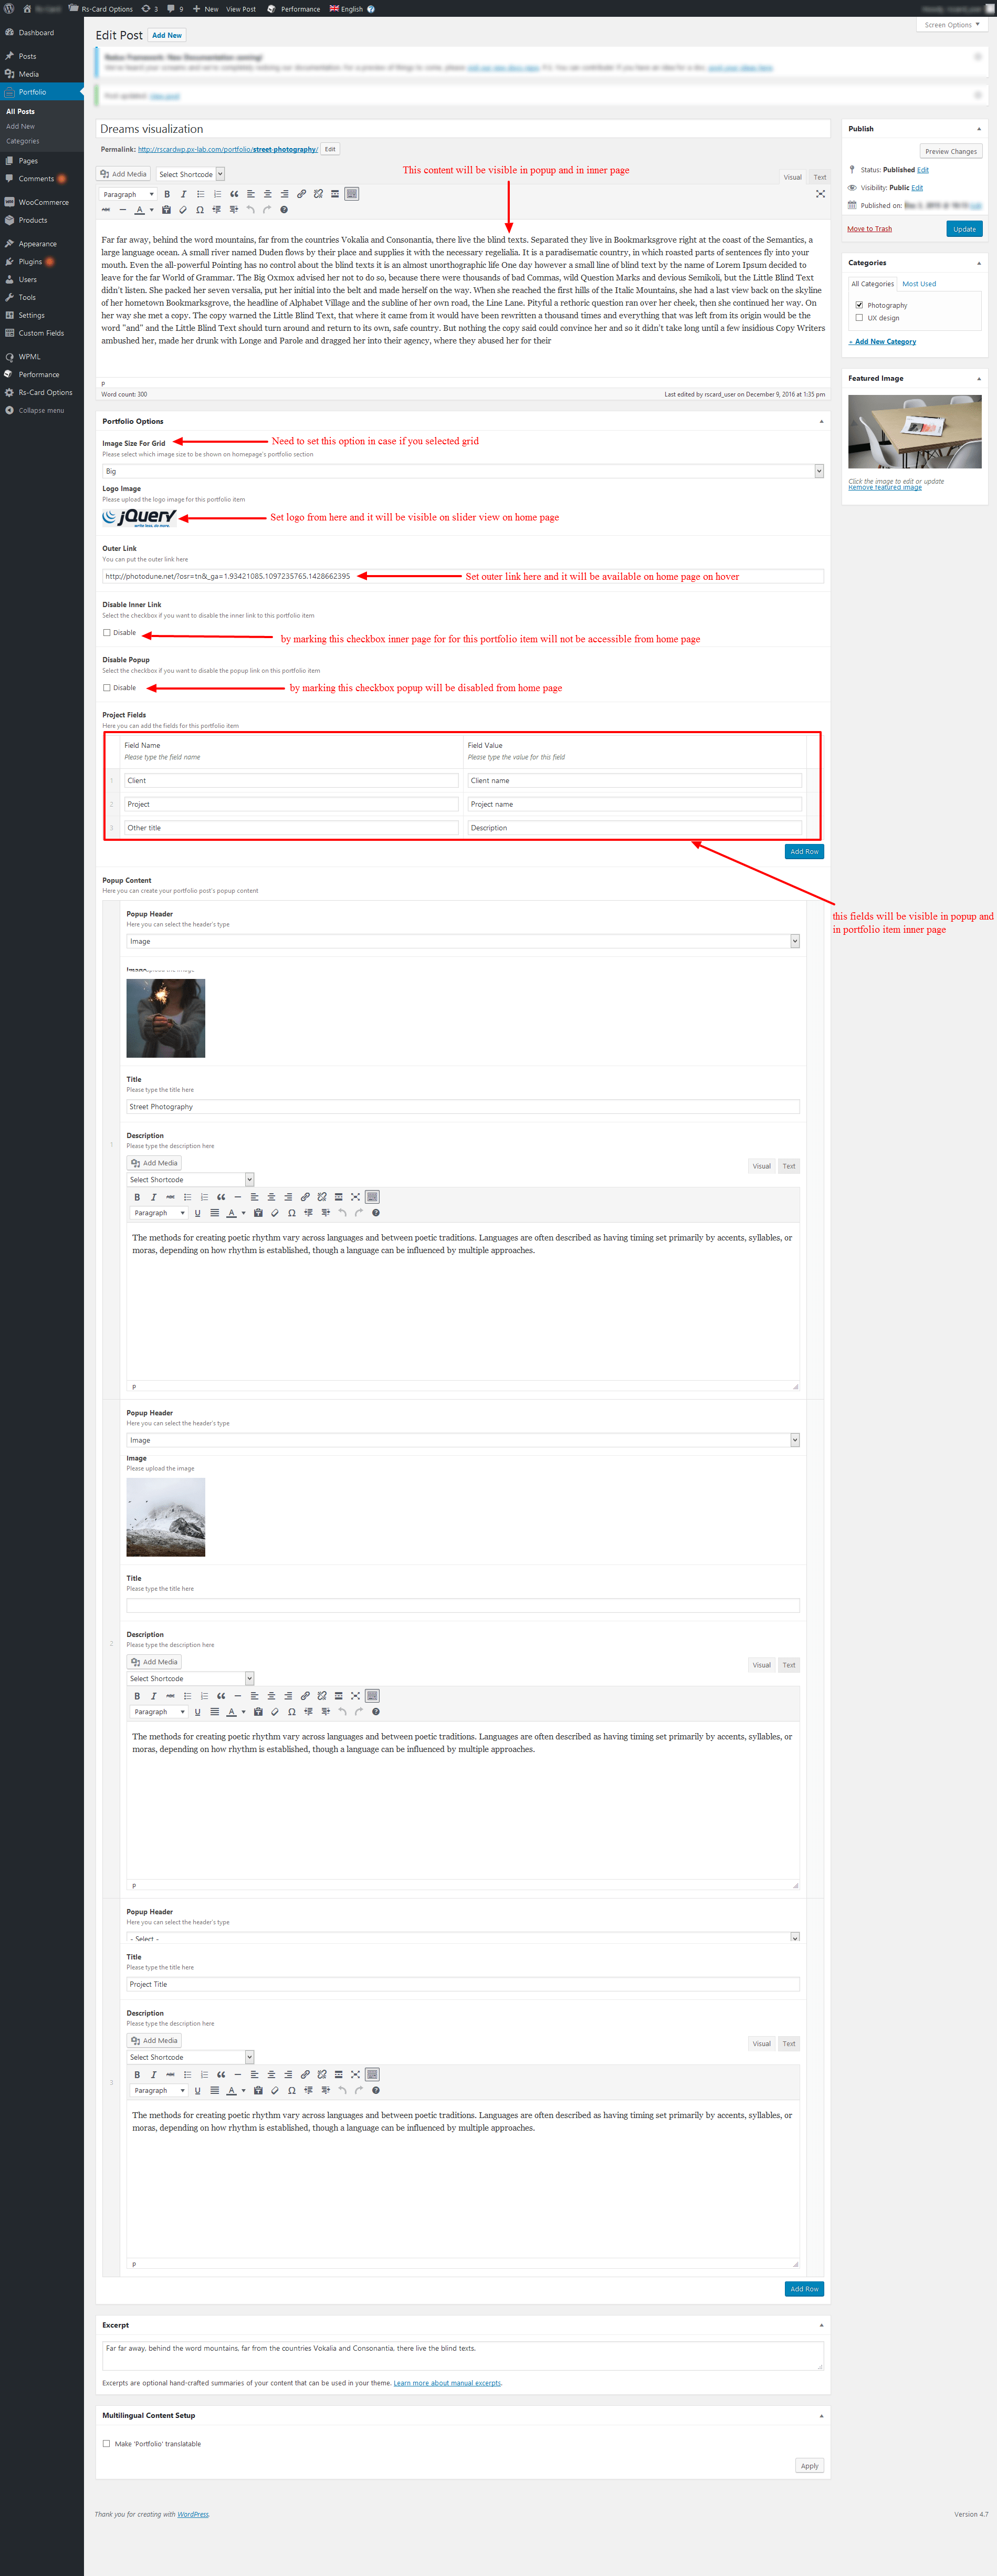Collapse the Excerpt panel

click(x=821, y=2326)
